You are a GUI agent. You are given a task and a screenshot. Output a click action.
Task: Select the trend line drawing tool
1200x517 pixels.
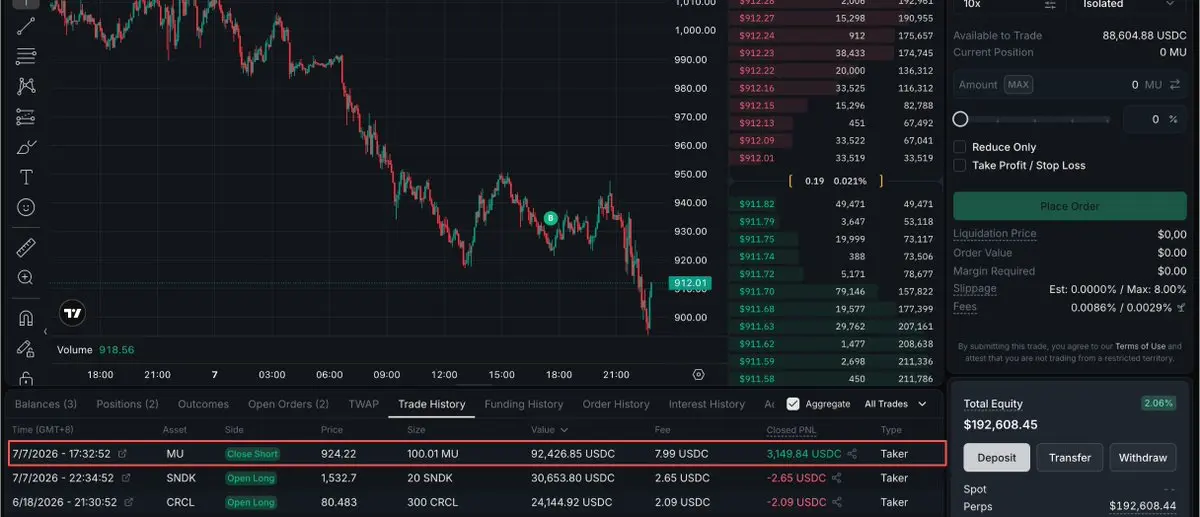click(x=27, y=26)
